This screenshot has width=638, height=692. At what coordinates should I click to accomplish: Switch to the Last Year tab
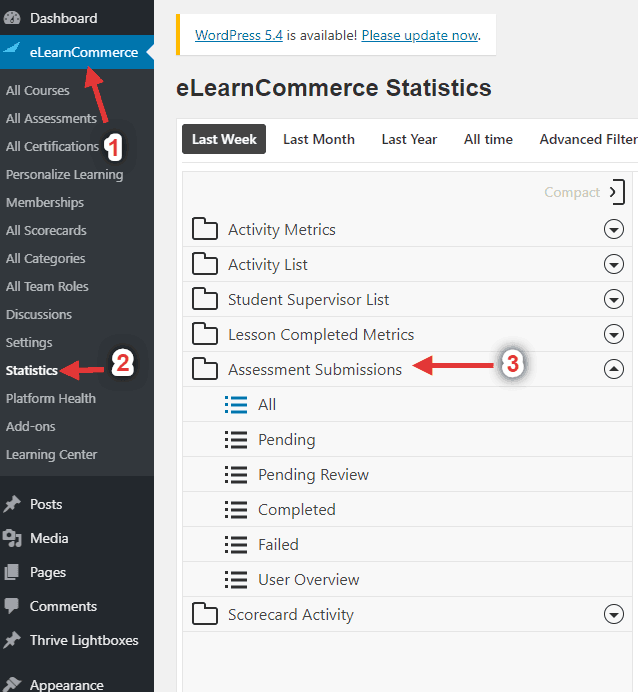[x=409, y=139]
